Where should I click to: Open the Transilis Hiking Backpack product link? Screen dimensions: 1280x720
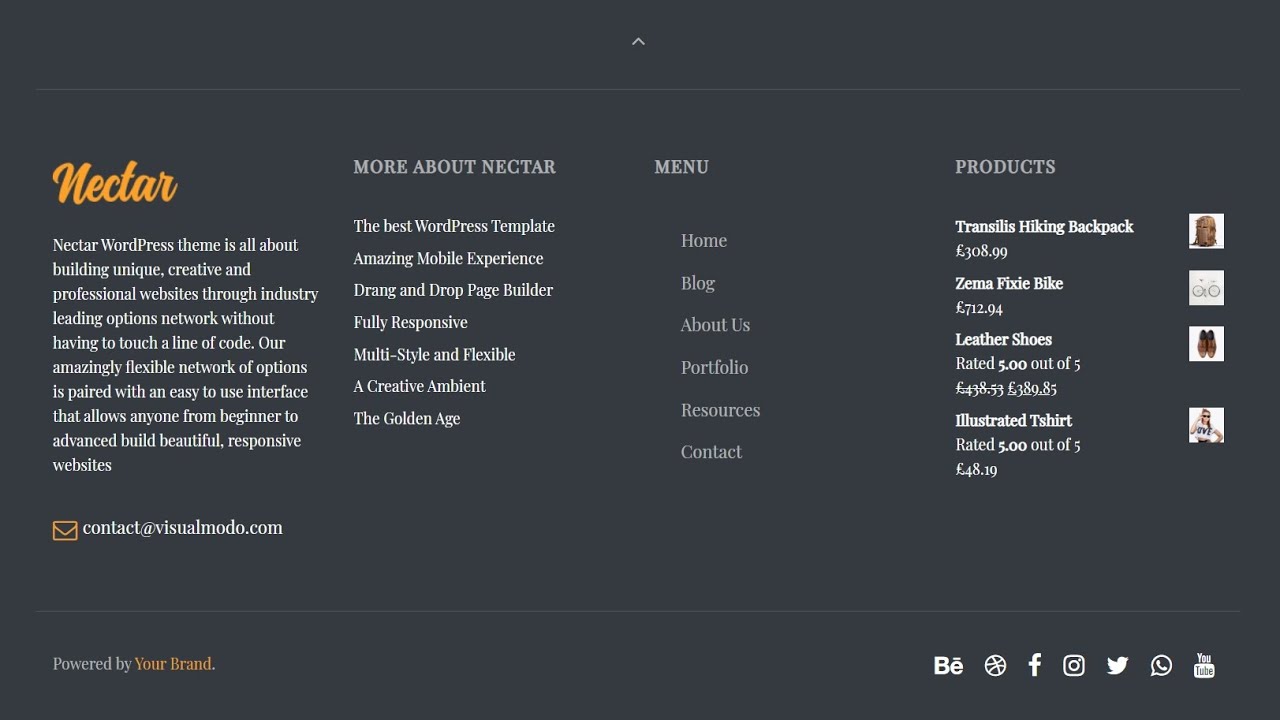(x=1044, y=227)
